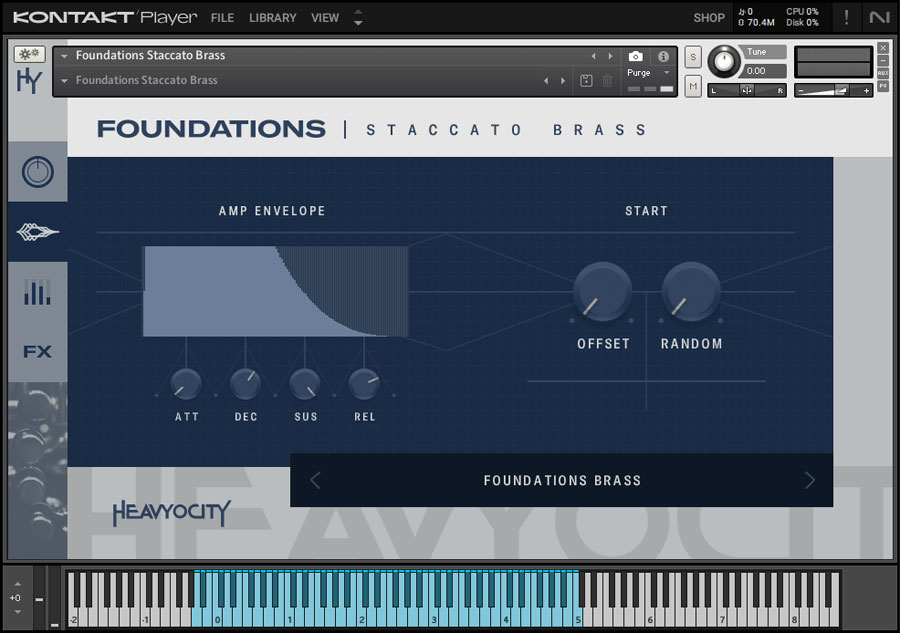This screenshot has height=633, width=900.
Task: Click the Tune knob
Action: (724, 61)
